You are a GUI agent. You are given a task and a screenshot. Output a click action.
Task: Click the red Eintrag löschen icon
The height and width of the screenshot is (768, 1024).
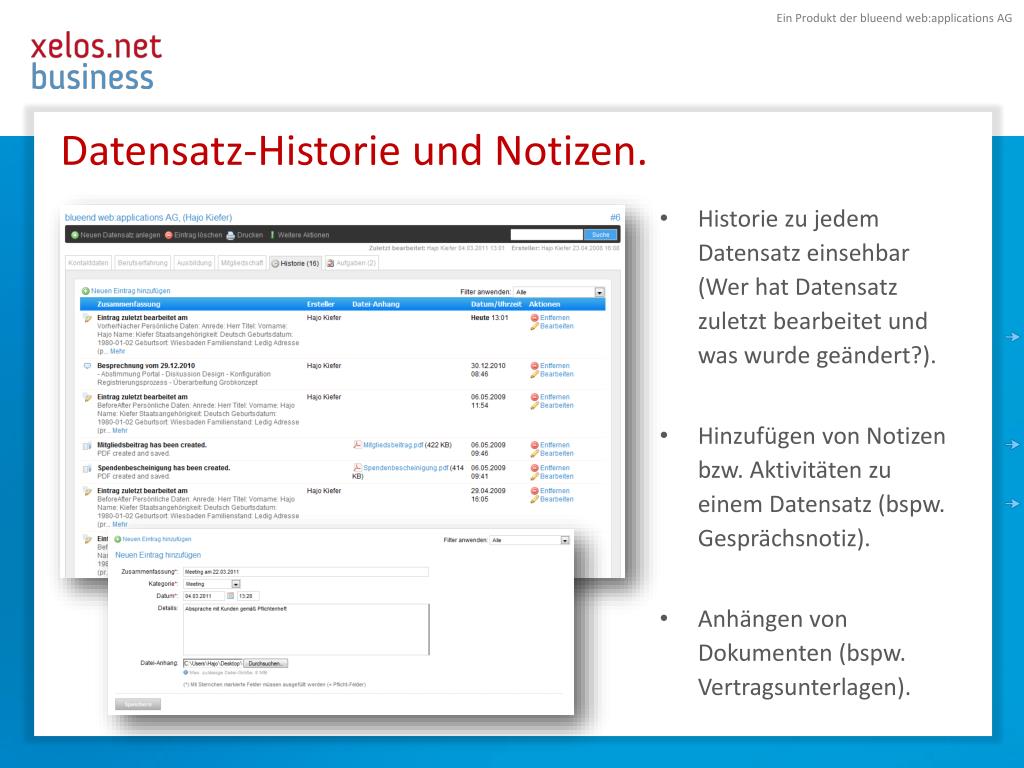[x=168, y=235]
